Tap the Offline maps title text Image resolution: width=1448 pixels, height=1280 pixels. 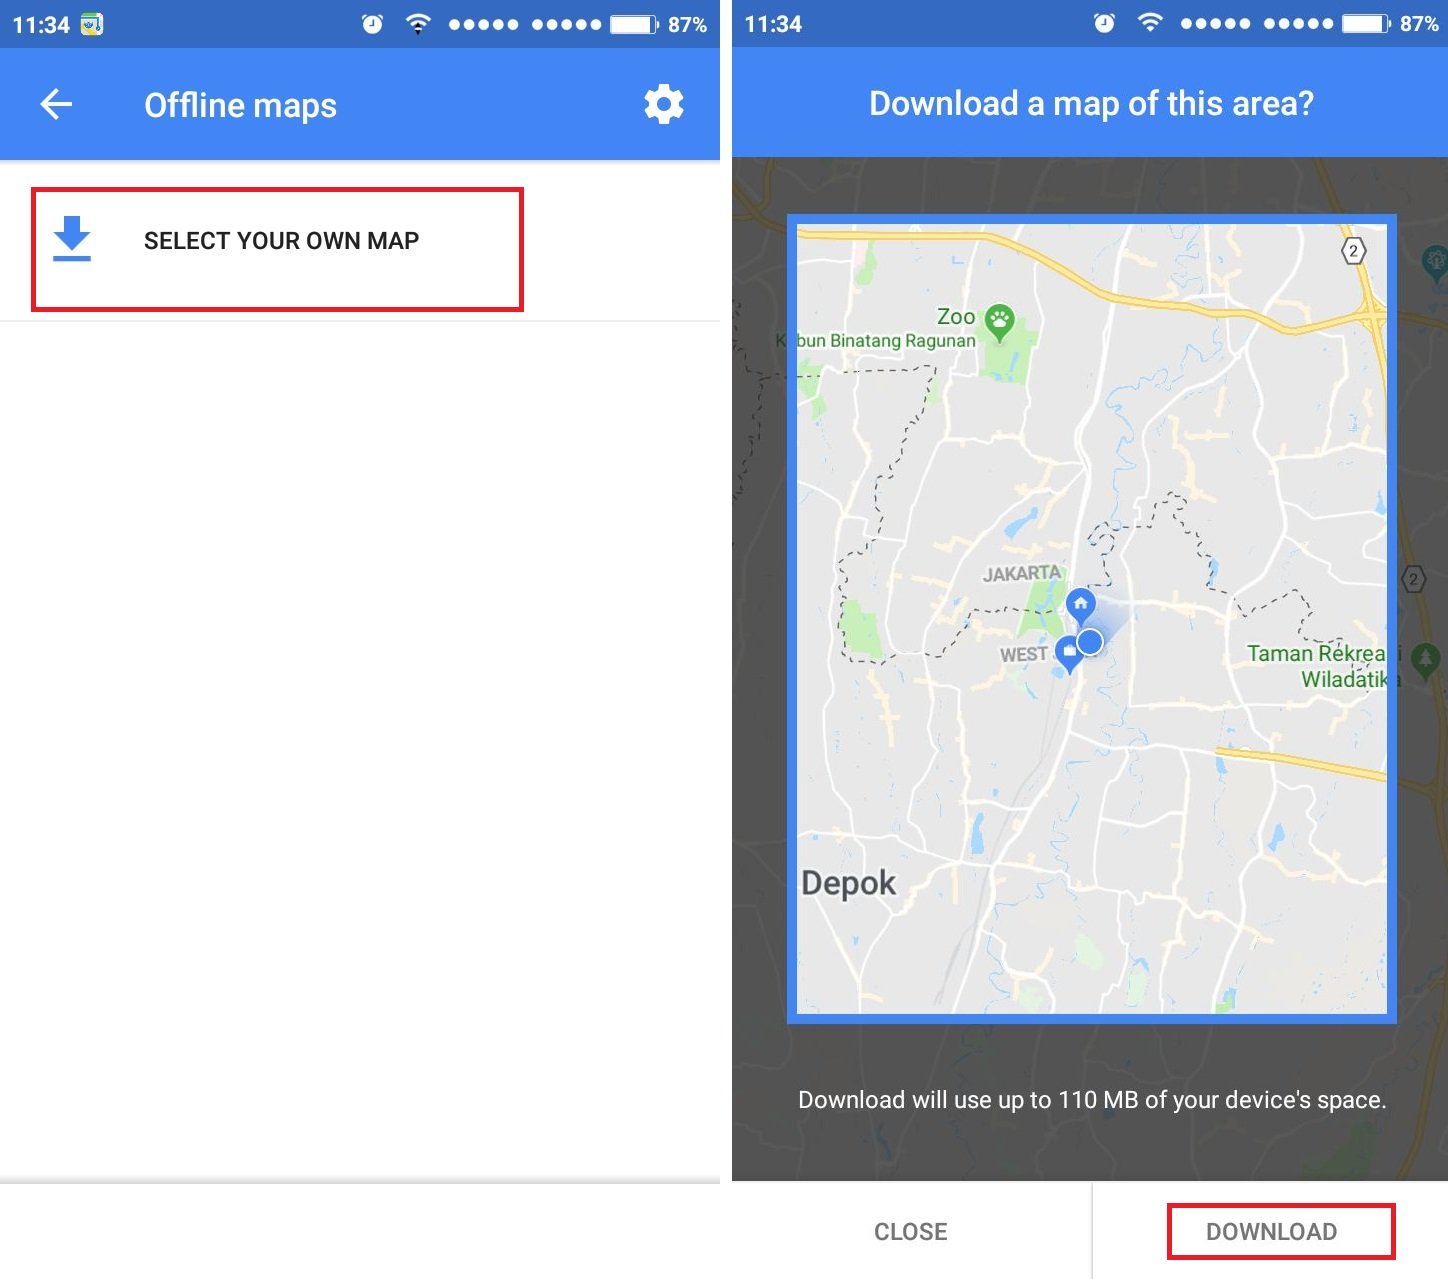coord(240,105)
